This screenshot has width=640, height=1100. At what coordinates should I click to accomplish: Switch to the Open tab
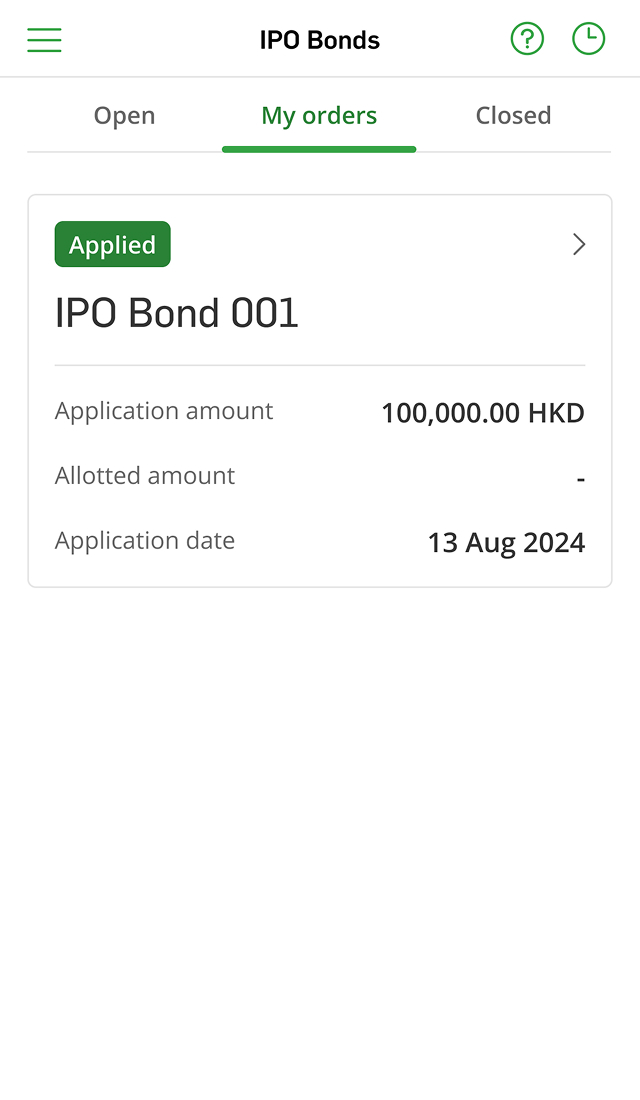tap(124, 116)
